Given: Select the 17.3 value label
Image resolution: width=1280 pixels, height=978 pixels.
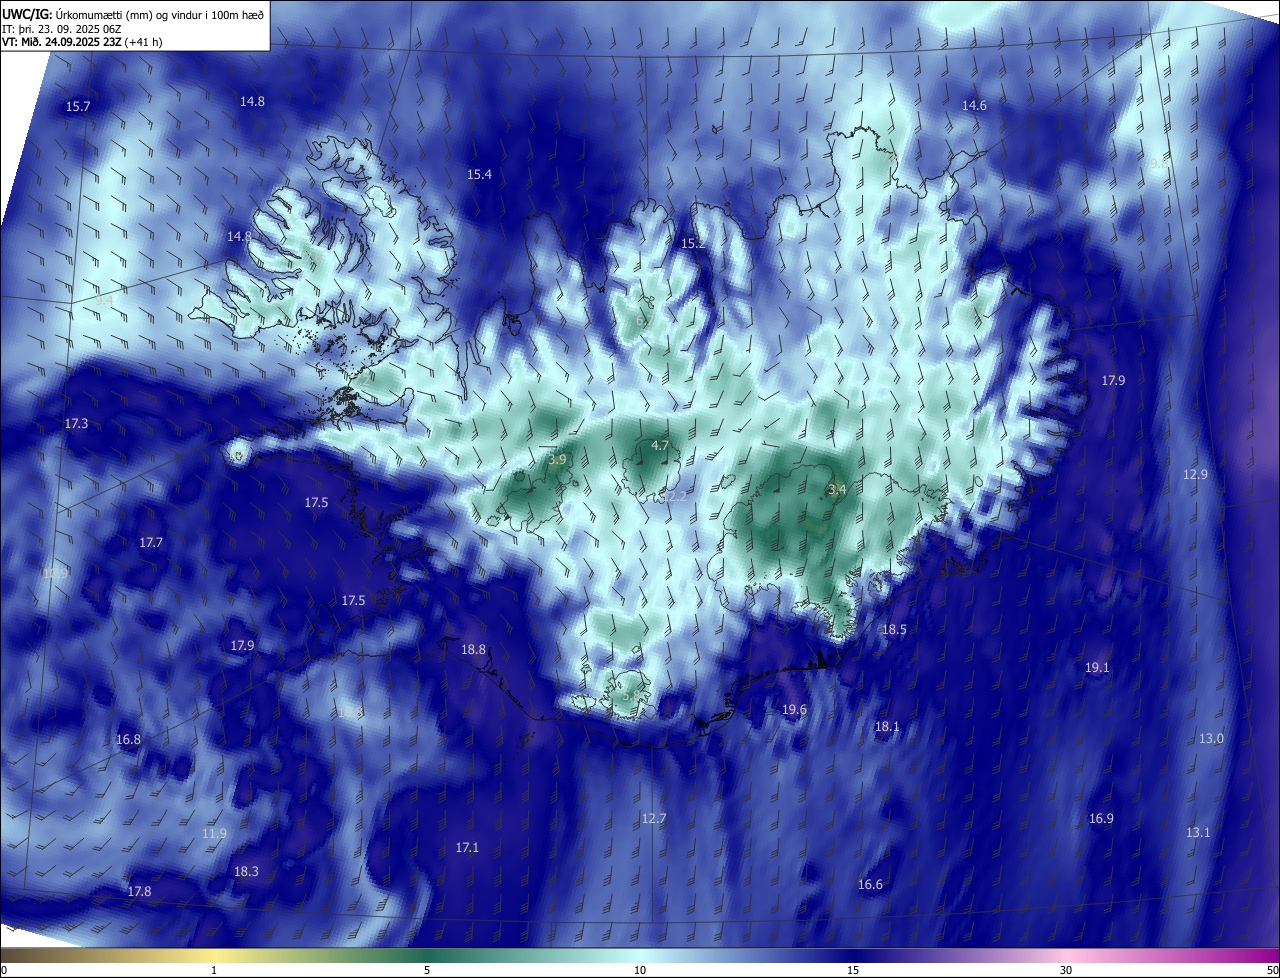Looking at the screenshot, I should [x=77, y=423].
